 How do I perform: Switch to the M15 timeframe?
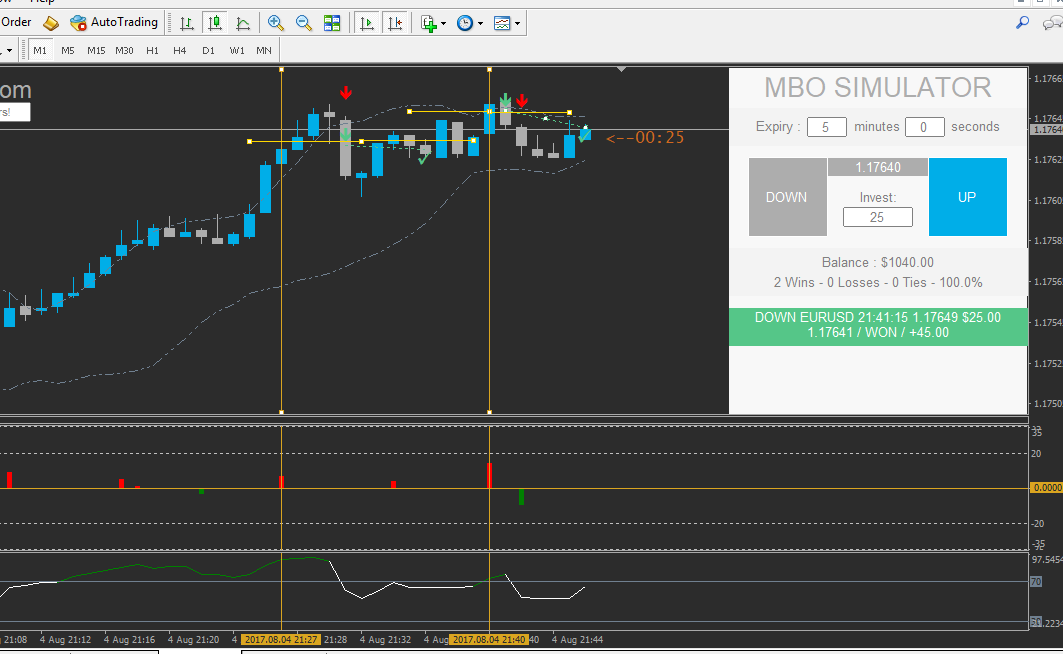[x=96, y=51]
